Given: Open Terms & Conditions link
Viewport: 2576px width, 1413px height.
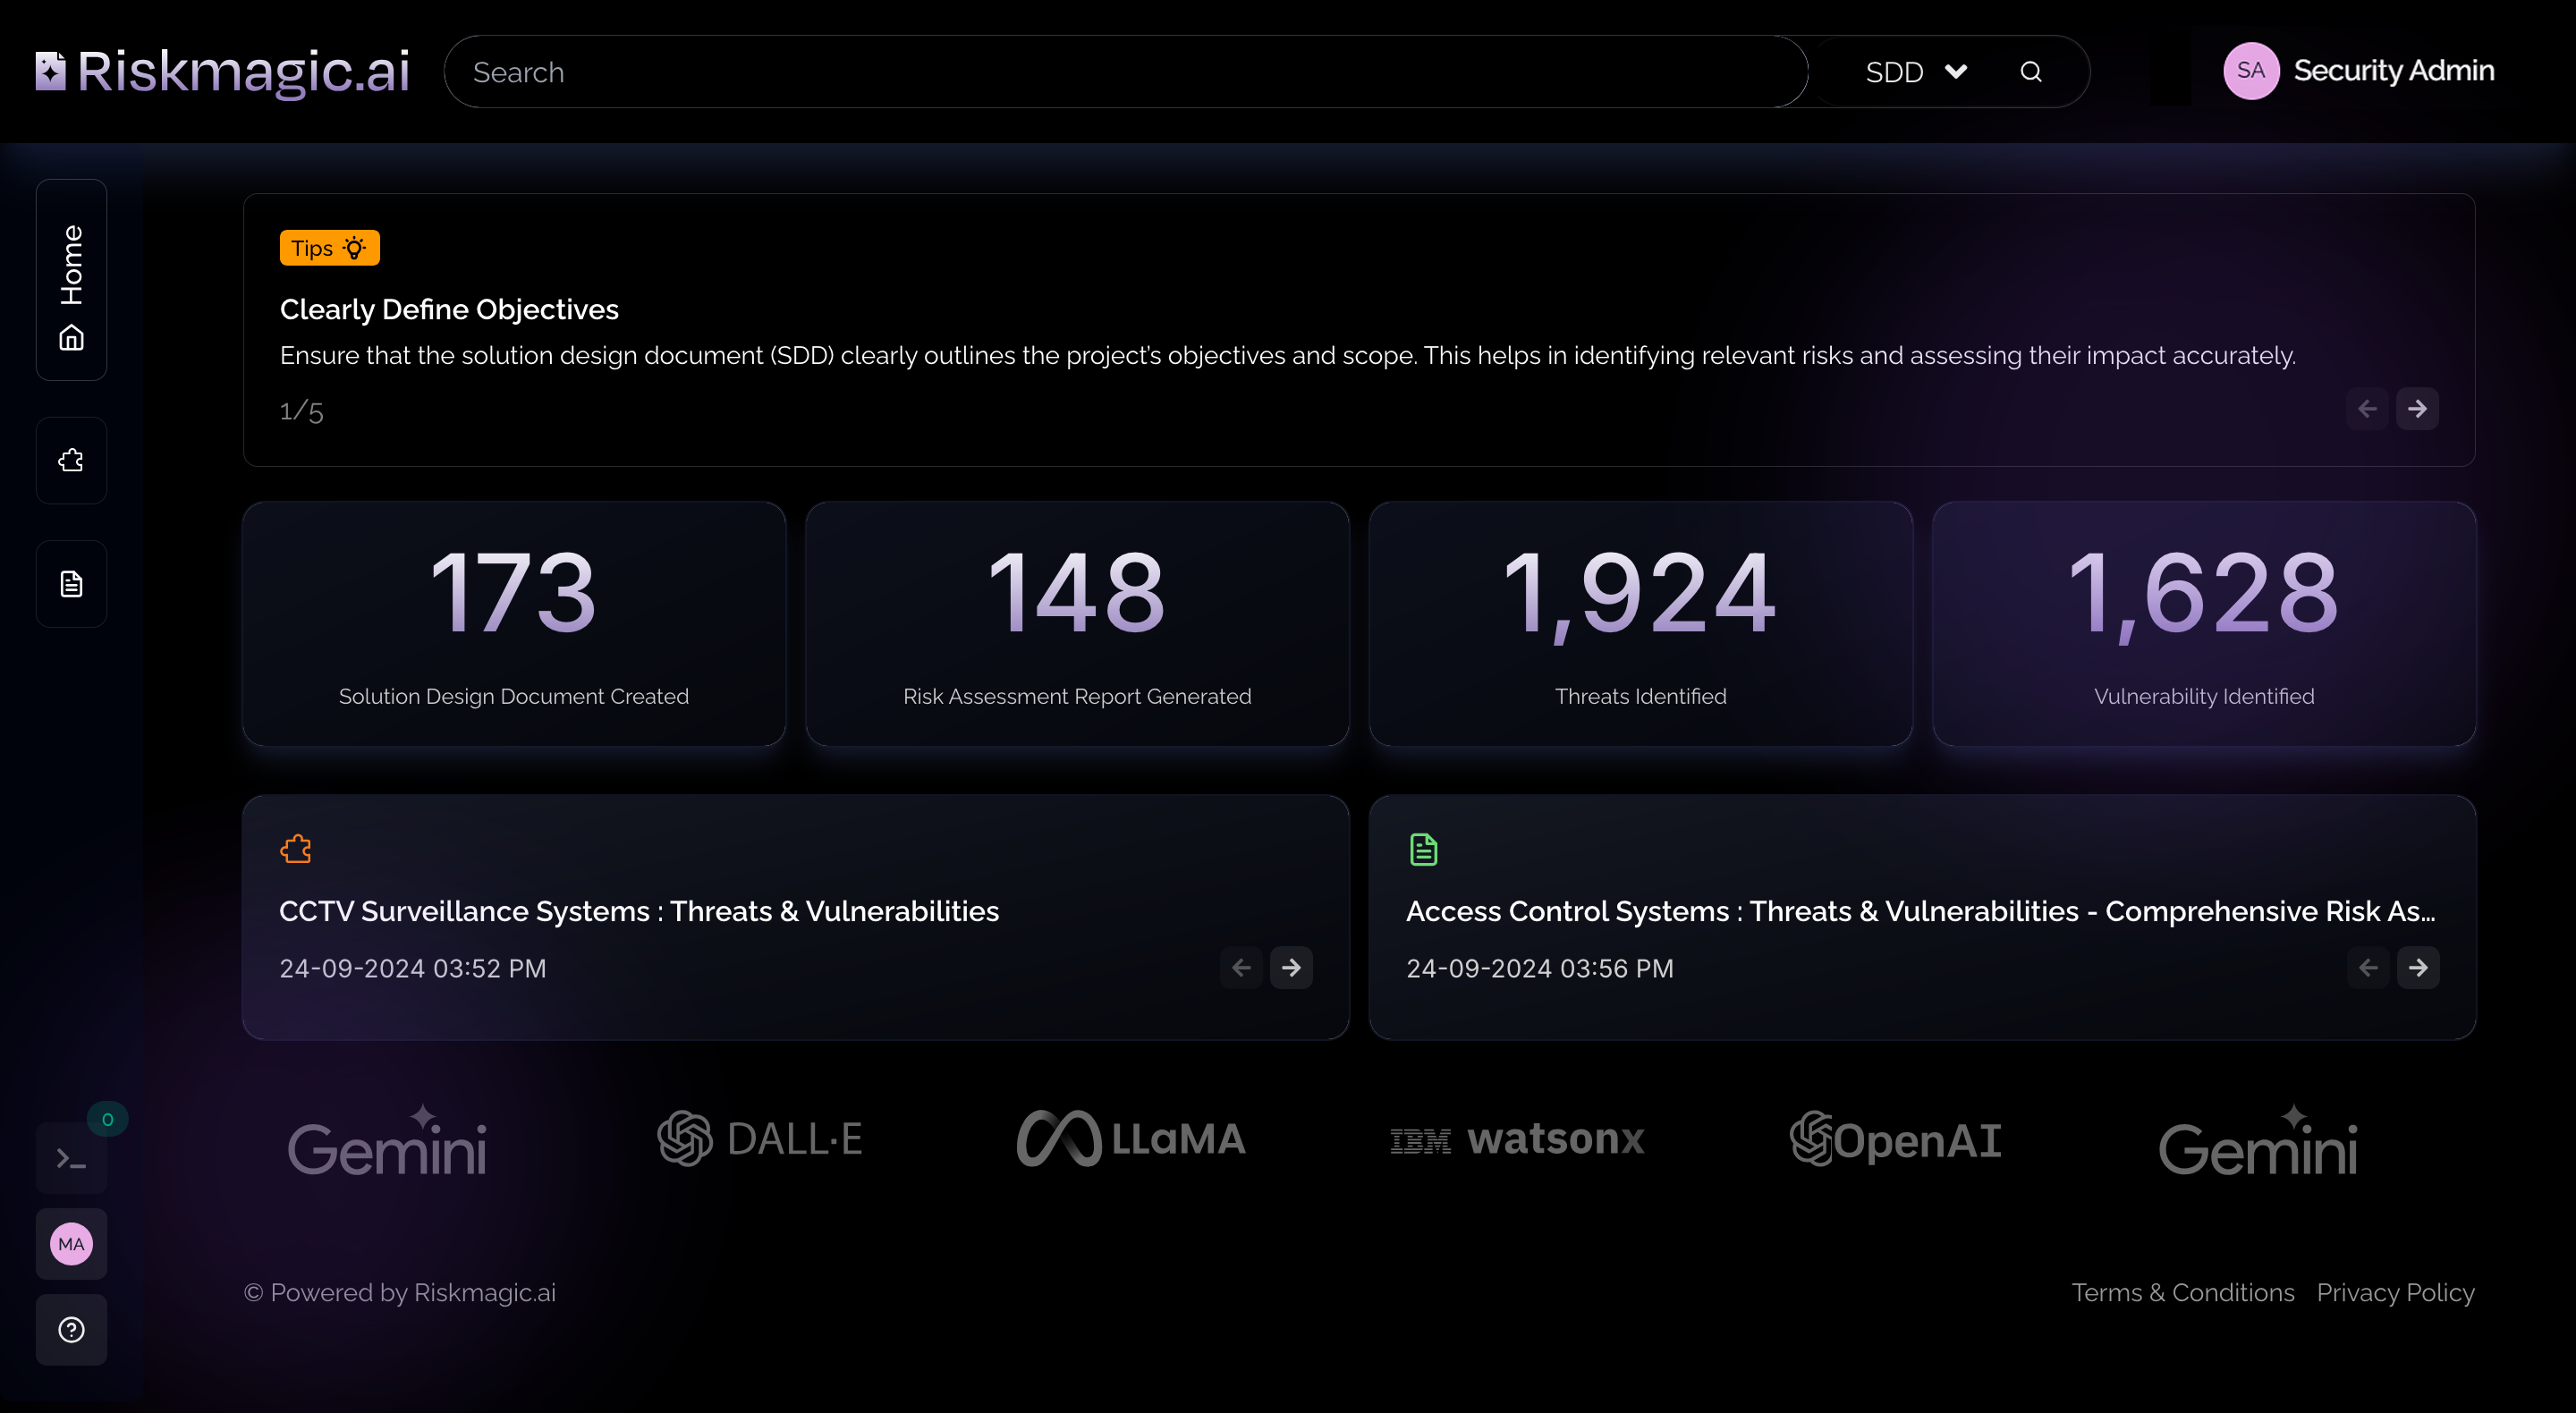Looking at the screenshot, I should (x=2182, y=1292).
